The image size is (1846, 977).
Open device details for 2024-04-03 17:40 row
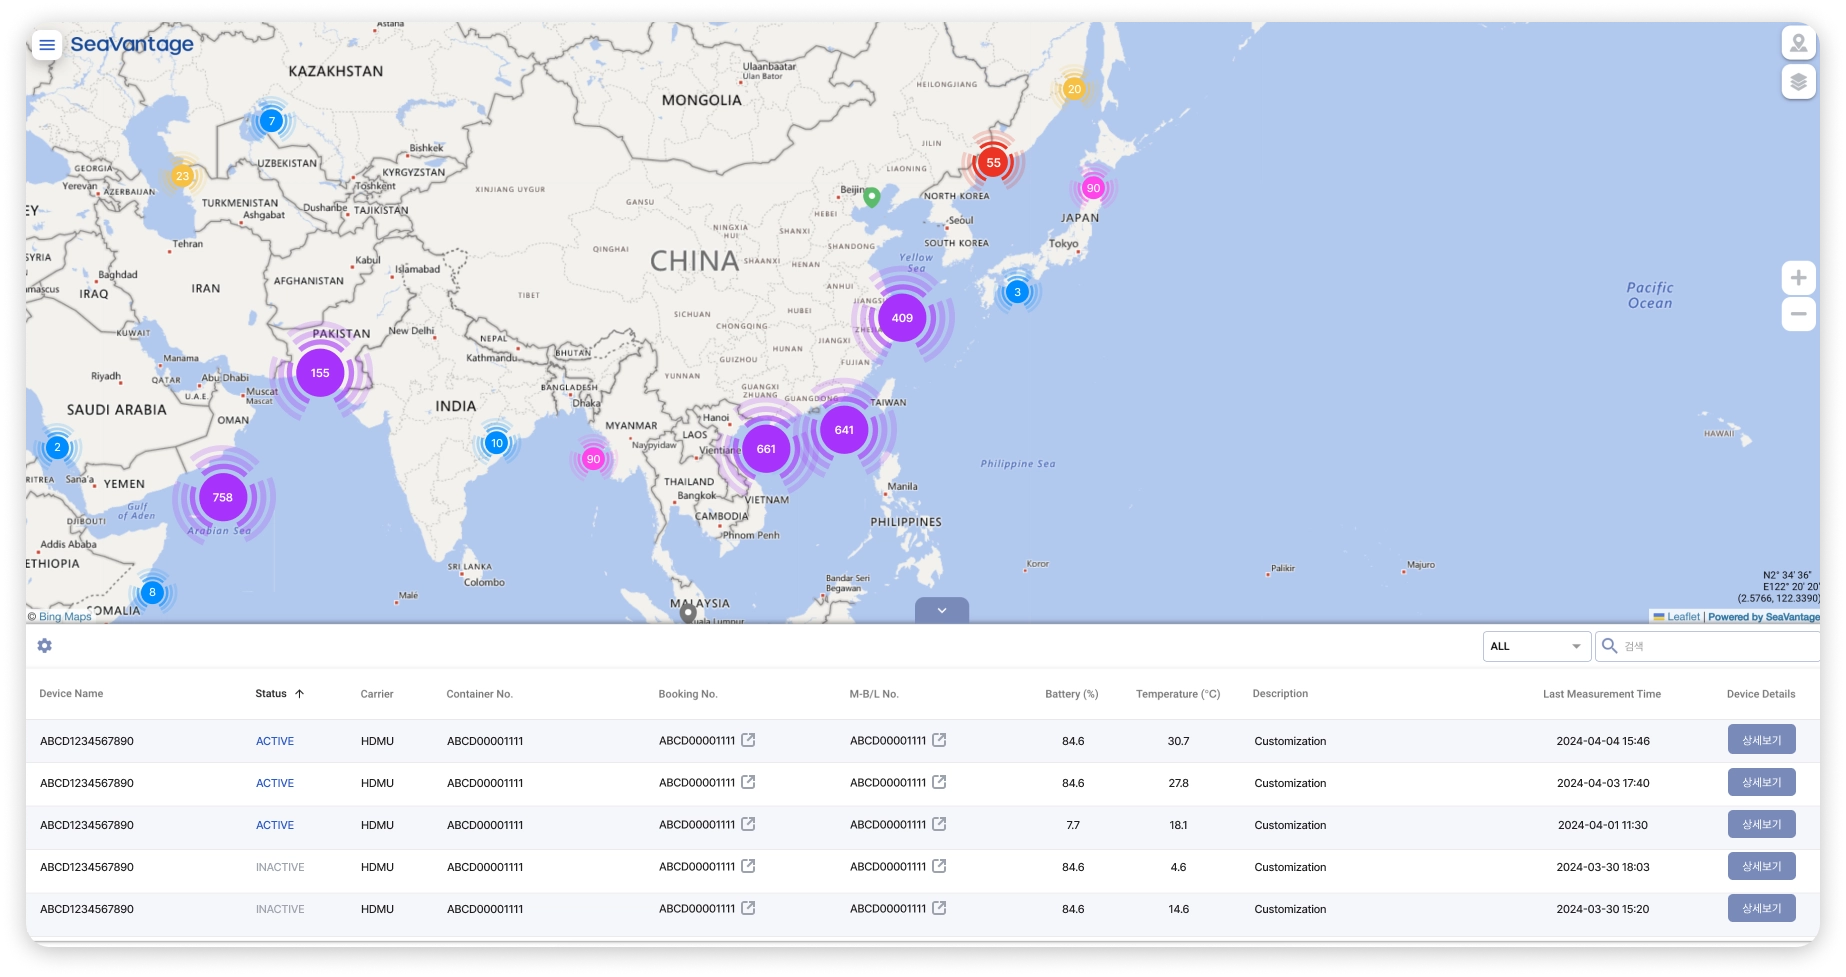coord(1761,782)
